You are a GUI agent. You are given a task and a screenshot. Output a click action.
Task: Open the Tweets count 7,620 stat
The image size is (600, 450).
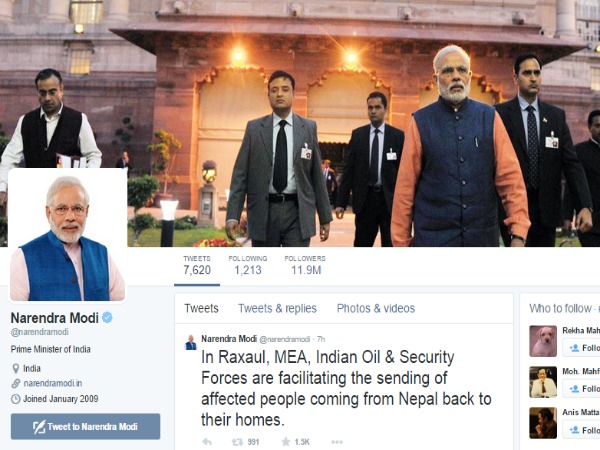coord(197,266)
